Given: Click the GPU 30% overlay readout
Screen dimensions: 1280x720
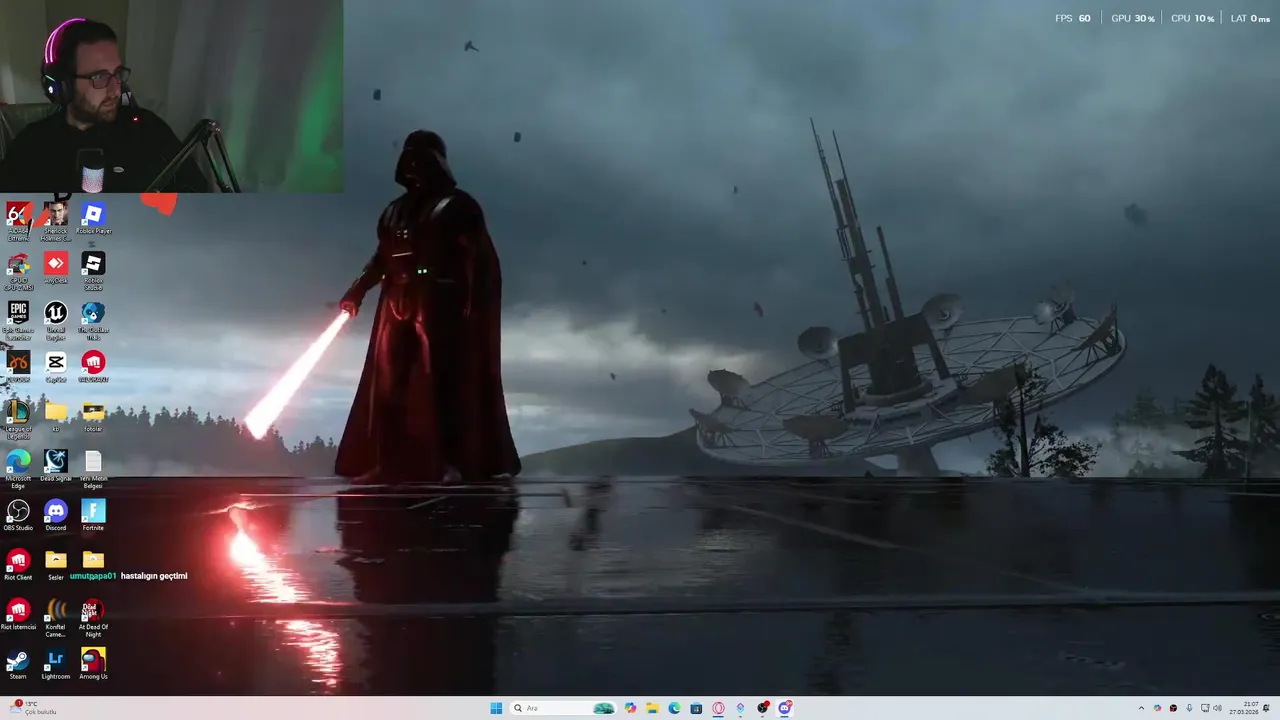Looking at the screenshot, I should pos(1133,18).
